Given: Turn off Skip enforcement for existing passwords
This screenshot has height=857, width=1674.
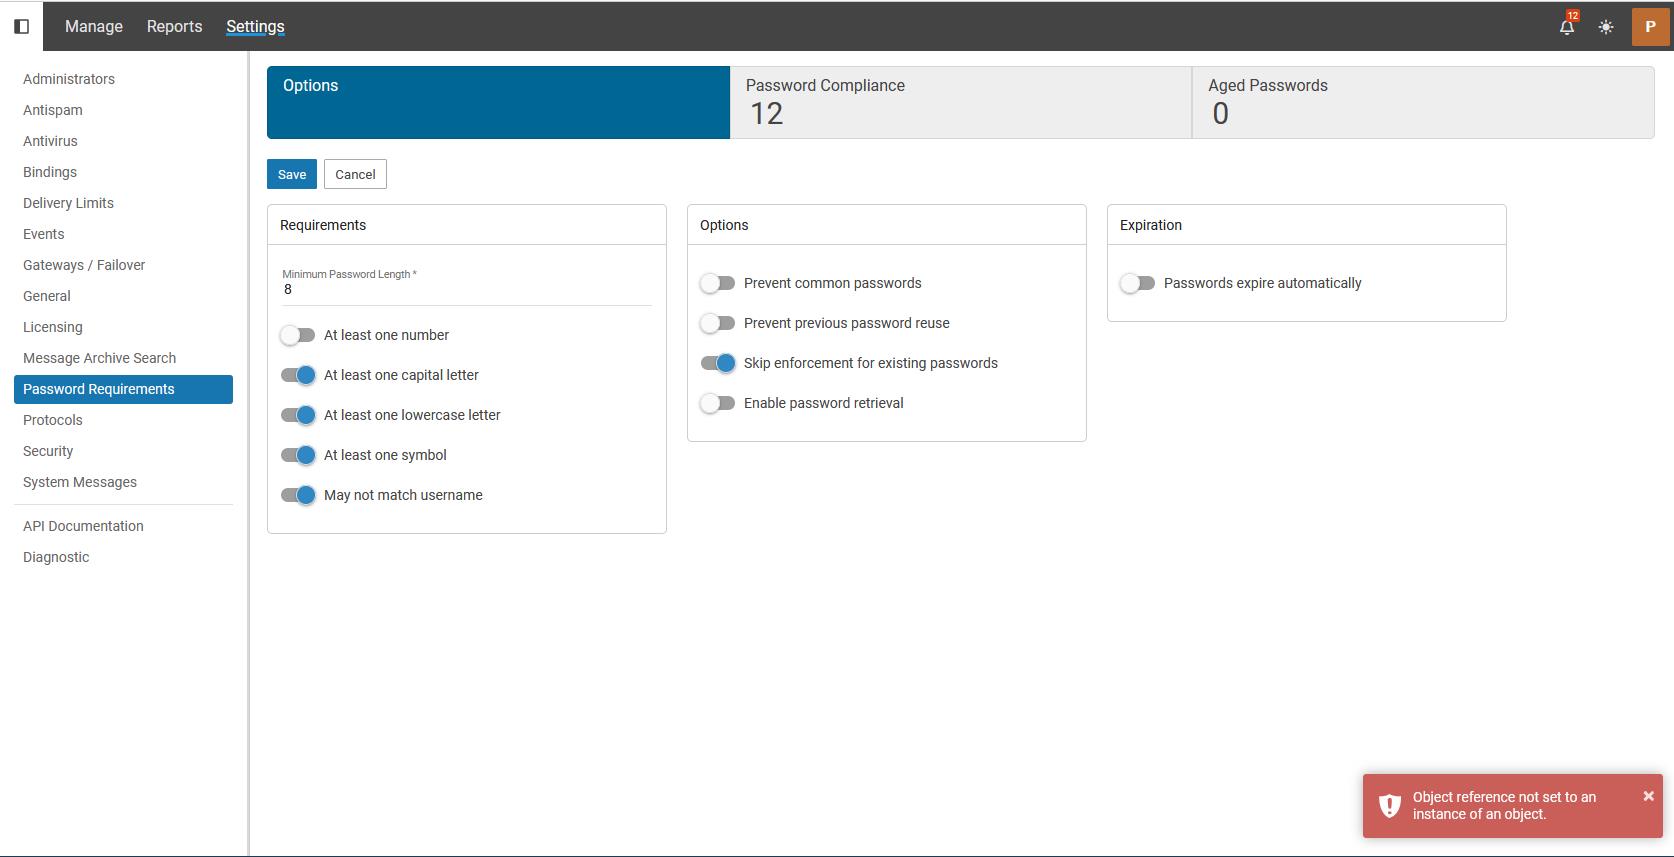Looking at the screenshot, I should point(718,363).
